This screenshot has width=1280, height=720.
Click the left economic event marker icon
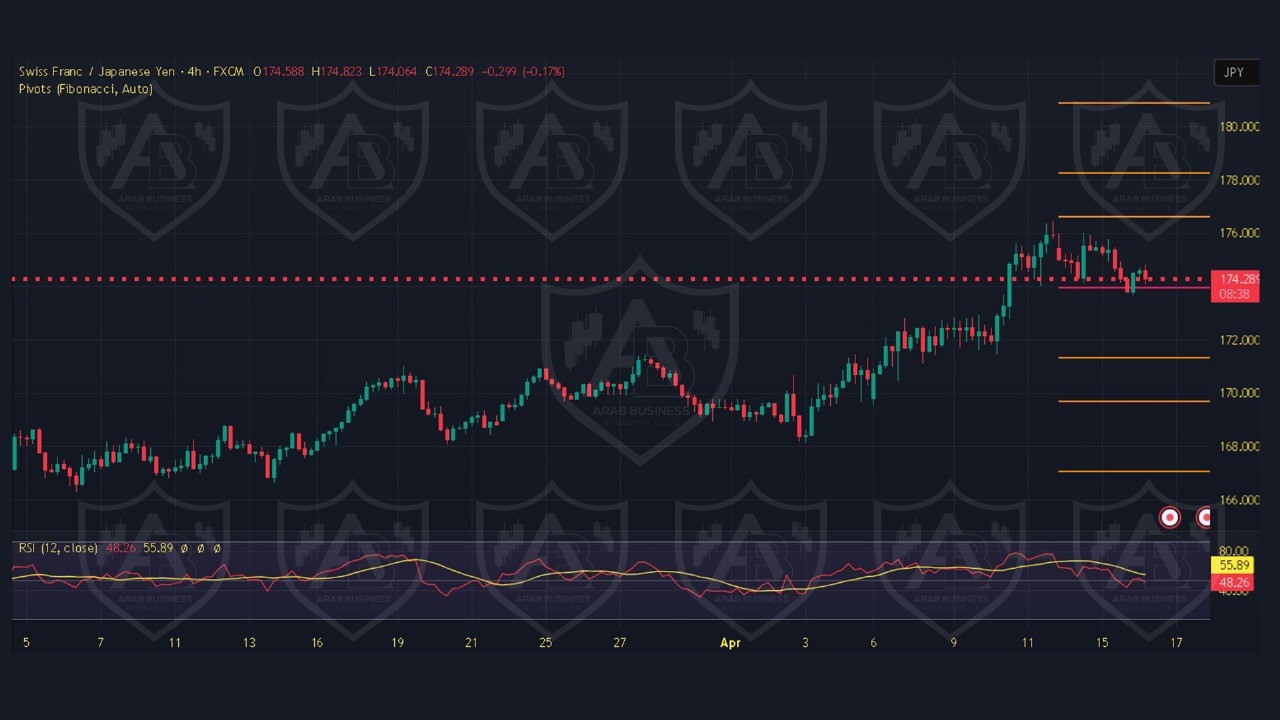tap(1169, 517)
